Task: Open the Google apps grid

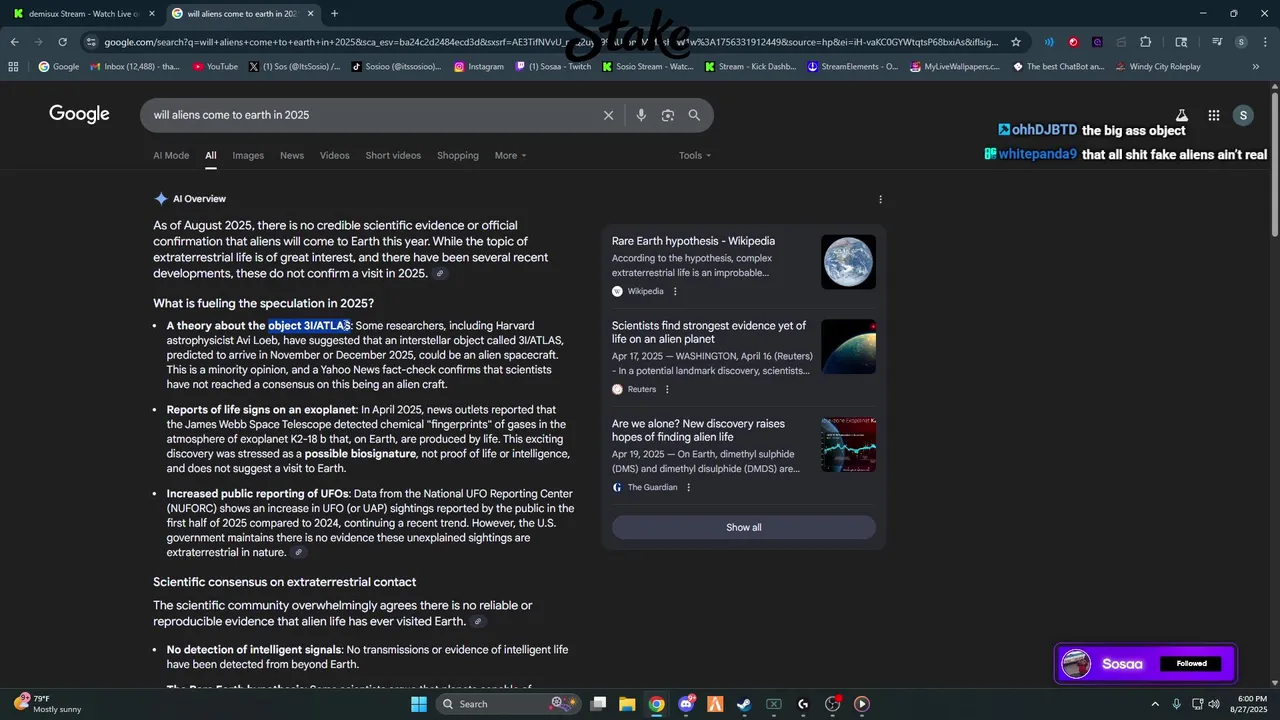Action: (1214, 115)
